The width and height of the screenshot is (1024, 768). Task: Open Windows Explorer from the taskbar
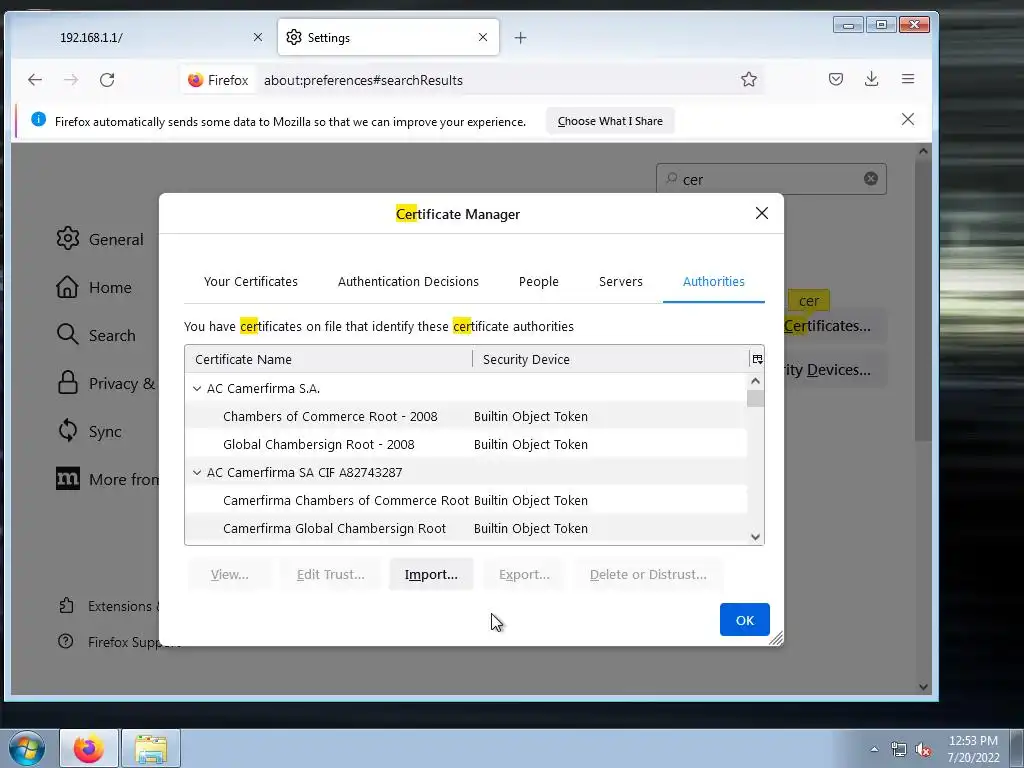pyautogui.click(x=151, y=748)
